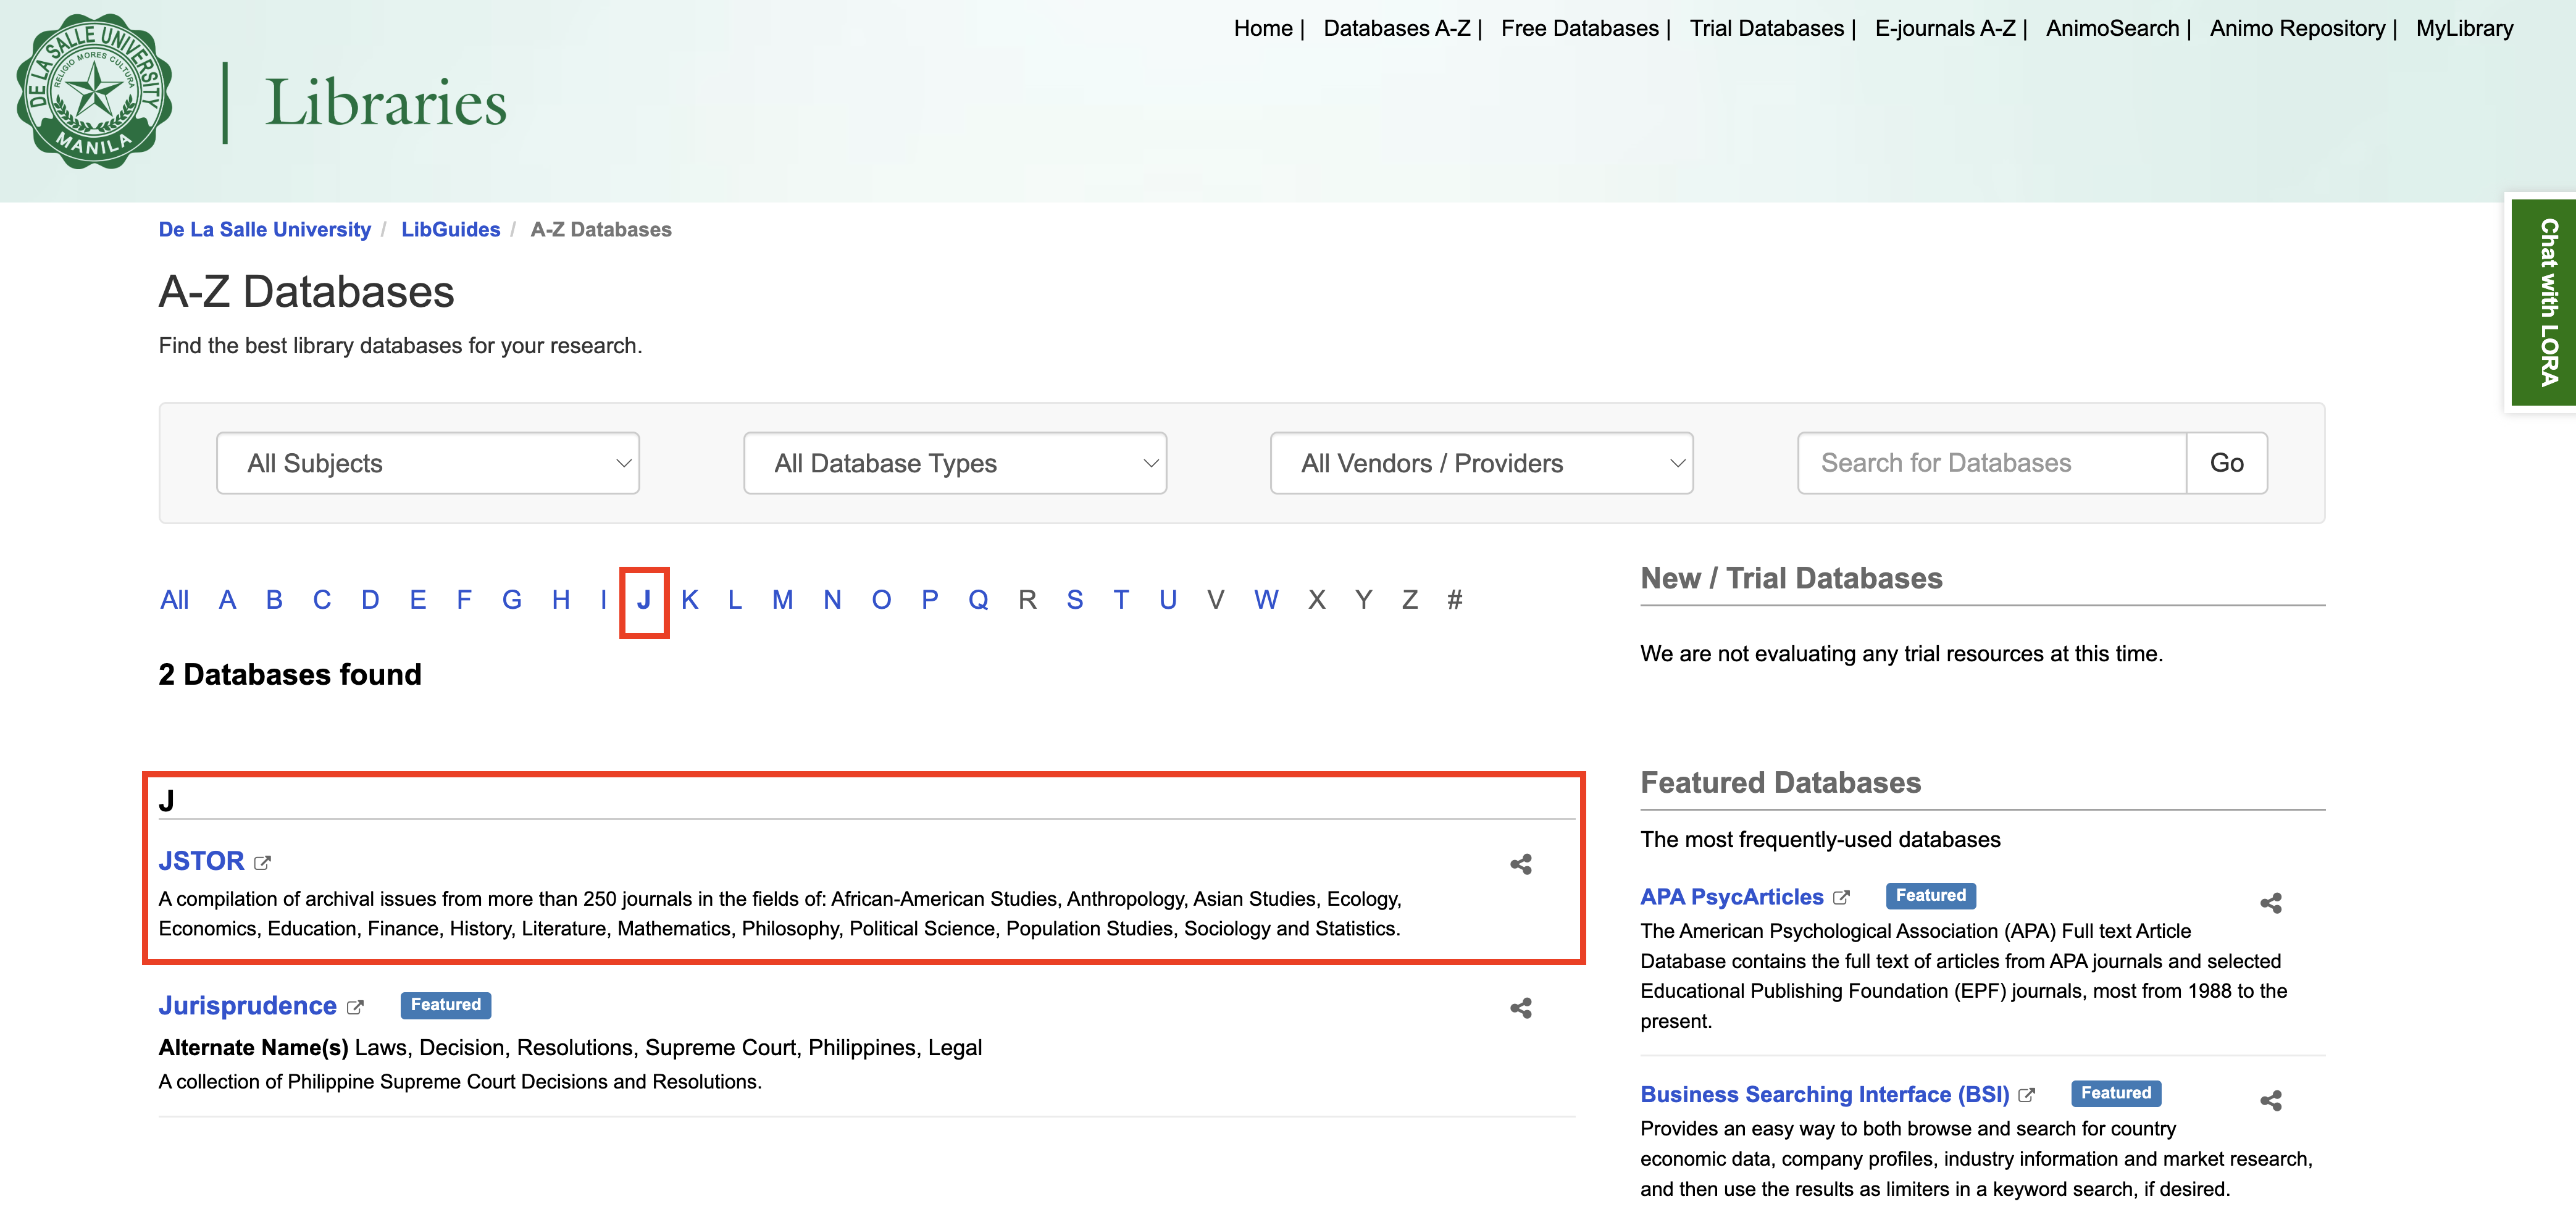The height and width of the screenshot is (1212, 2576).
Task: Click the Featured badge beside Business Searching Interface
Action: [x=2116, y=1093]
